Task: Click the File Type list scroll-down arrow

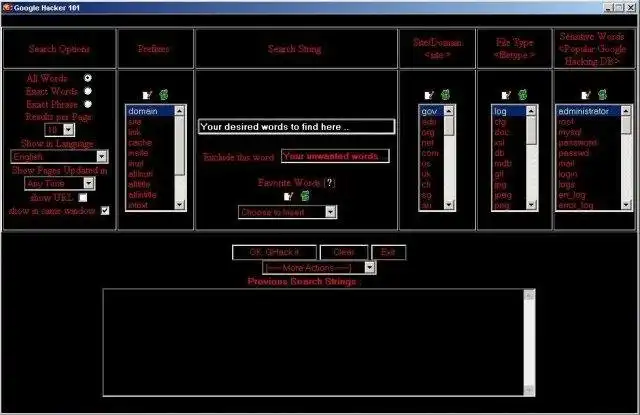Action: (x=531, y=205)
